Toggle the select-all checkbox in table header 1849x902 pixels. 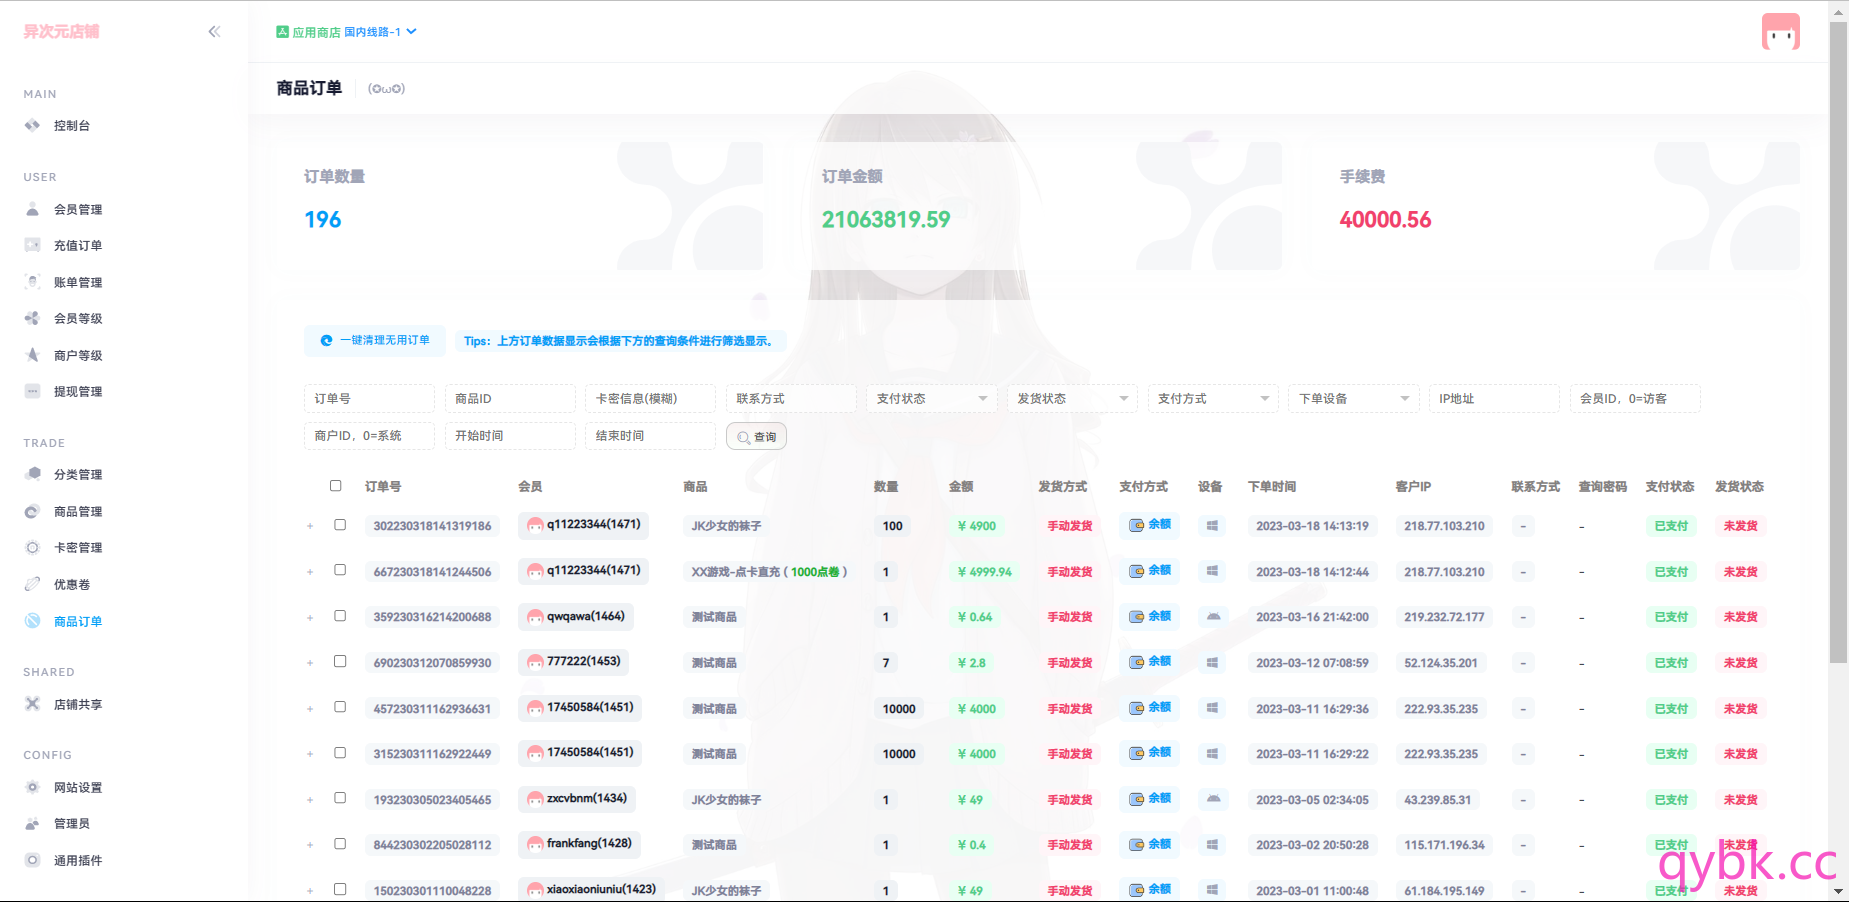tap(336, 486)
